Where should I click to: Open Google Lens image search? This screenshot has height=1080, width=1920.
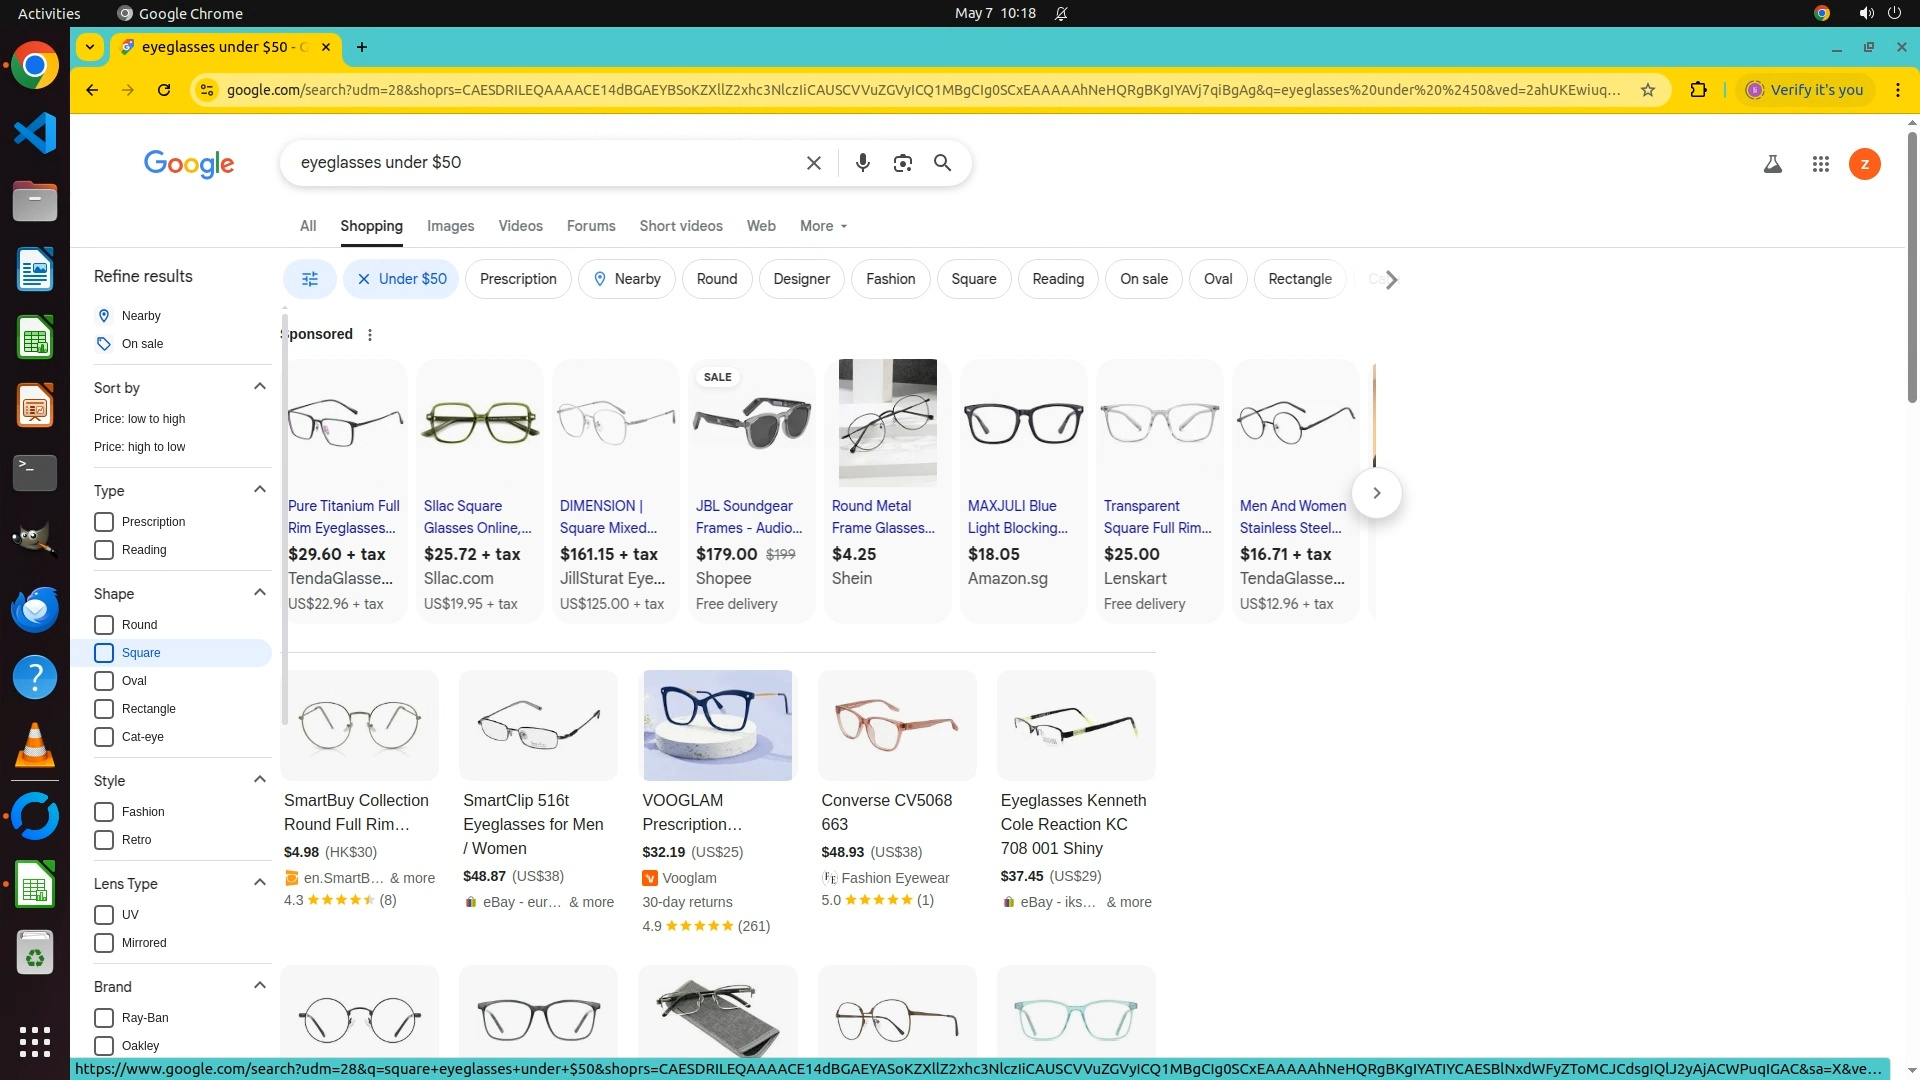pos(902,163)
